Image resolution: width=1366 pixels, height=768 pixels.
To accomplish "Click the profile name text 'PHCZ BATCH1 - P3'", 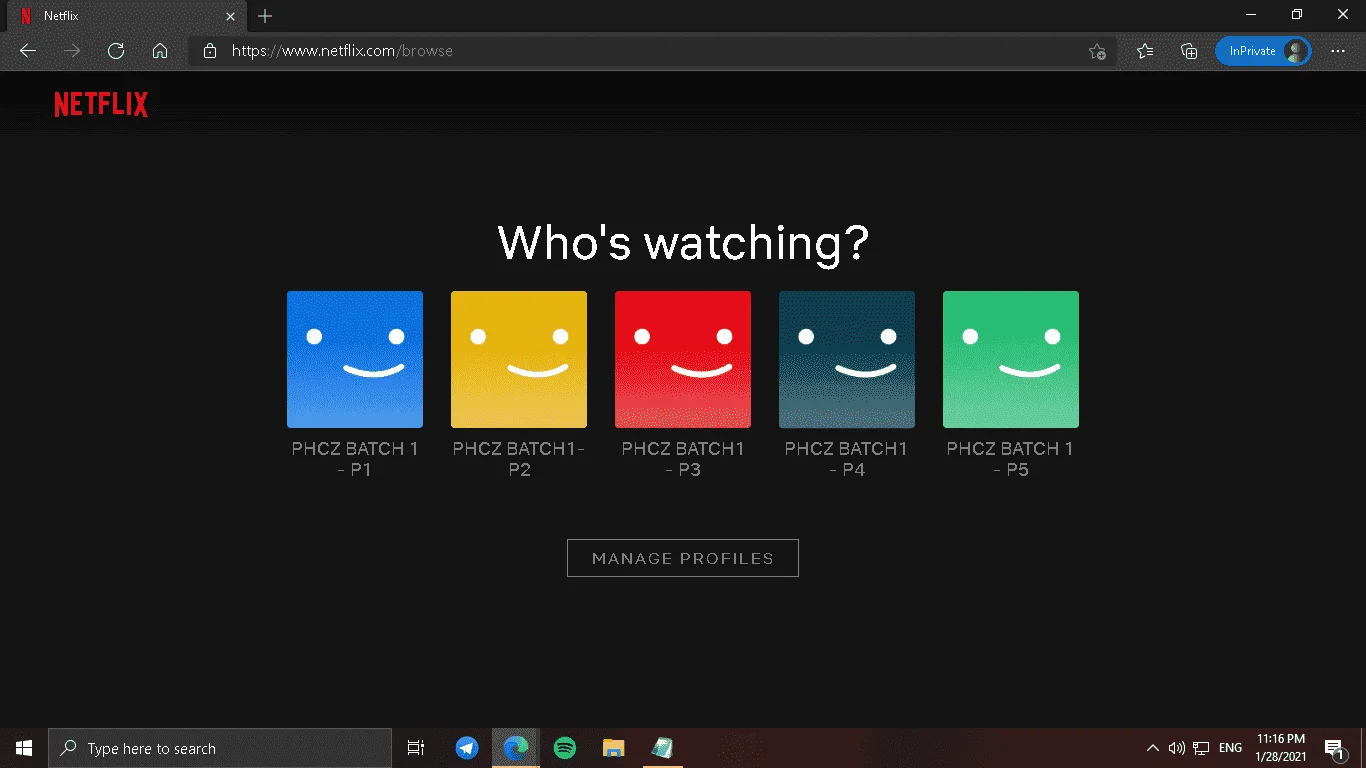I will point(683,459).
